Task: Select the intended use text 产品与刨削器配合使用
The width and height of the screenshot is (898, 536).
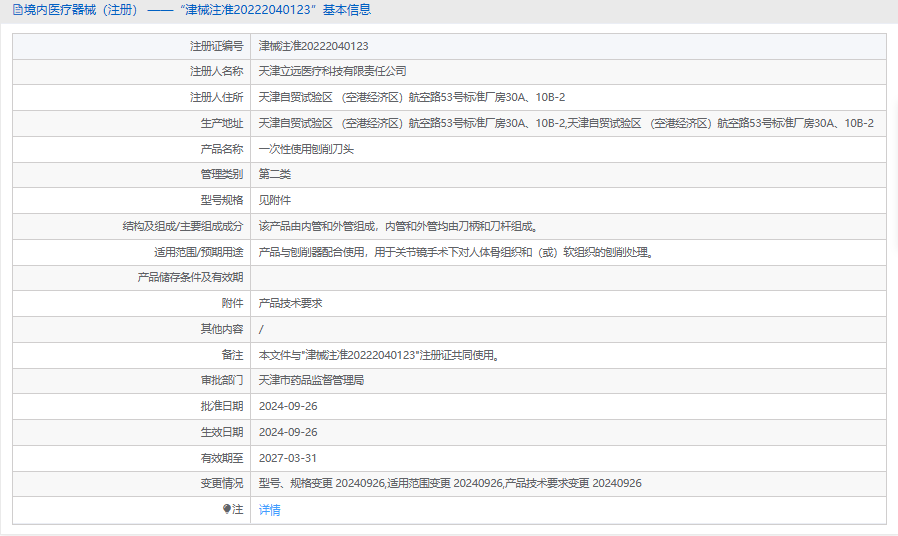Action: tap(457, 252)
